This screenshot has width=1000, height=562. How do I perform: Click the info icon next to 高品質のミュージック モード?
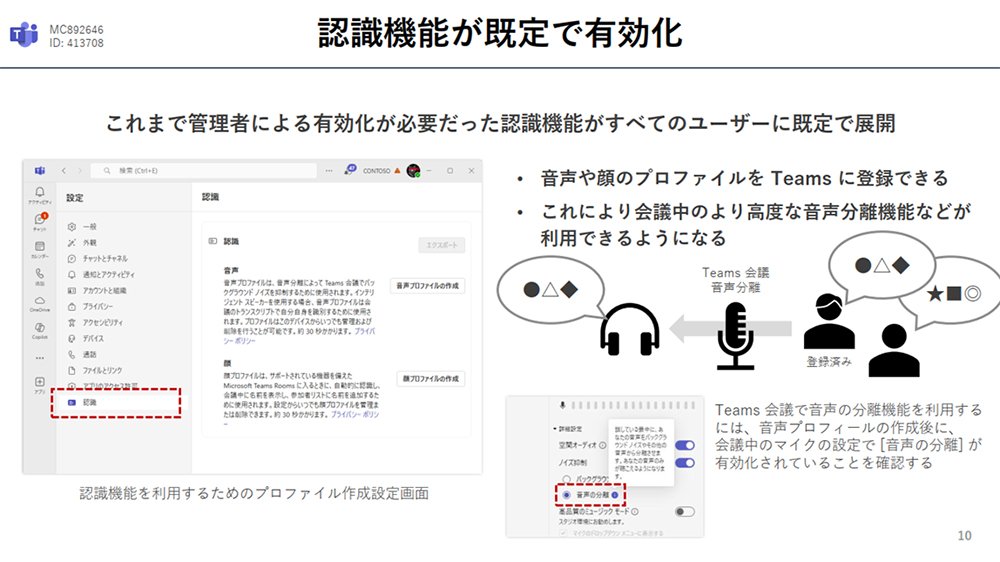635,512
